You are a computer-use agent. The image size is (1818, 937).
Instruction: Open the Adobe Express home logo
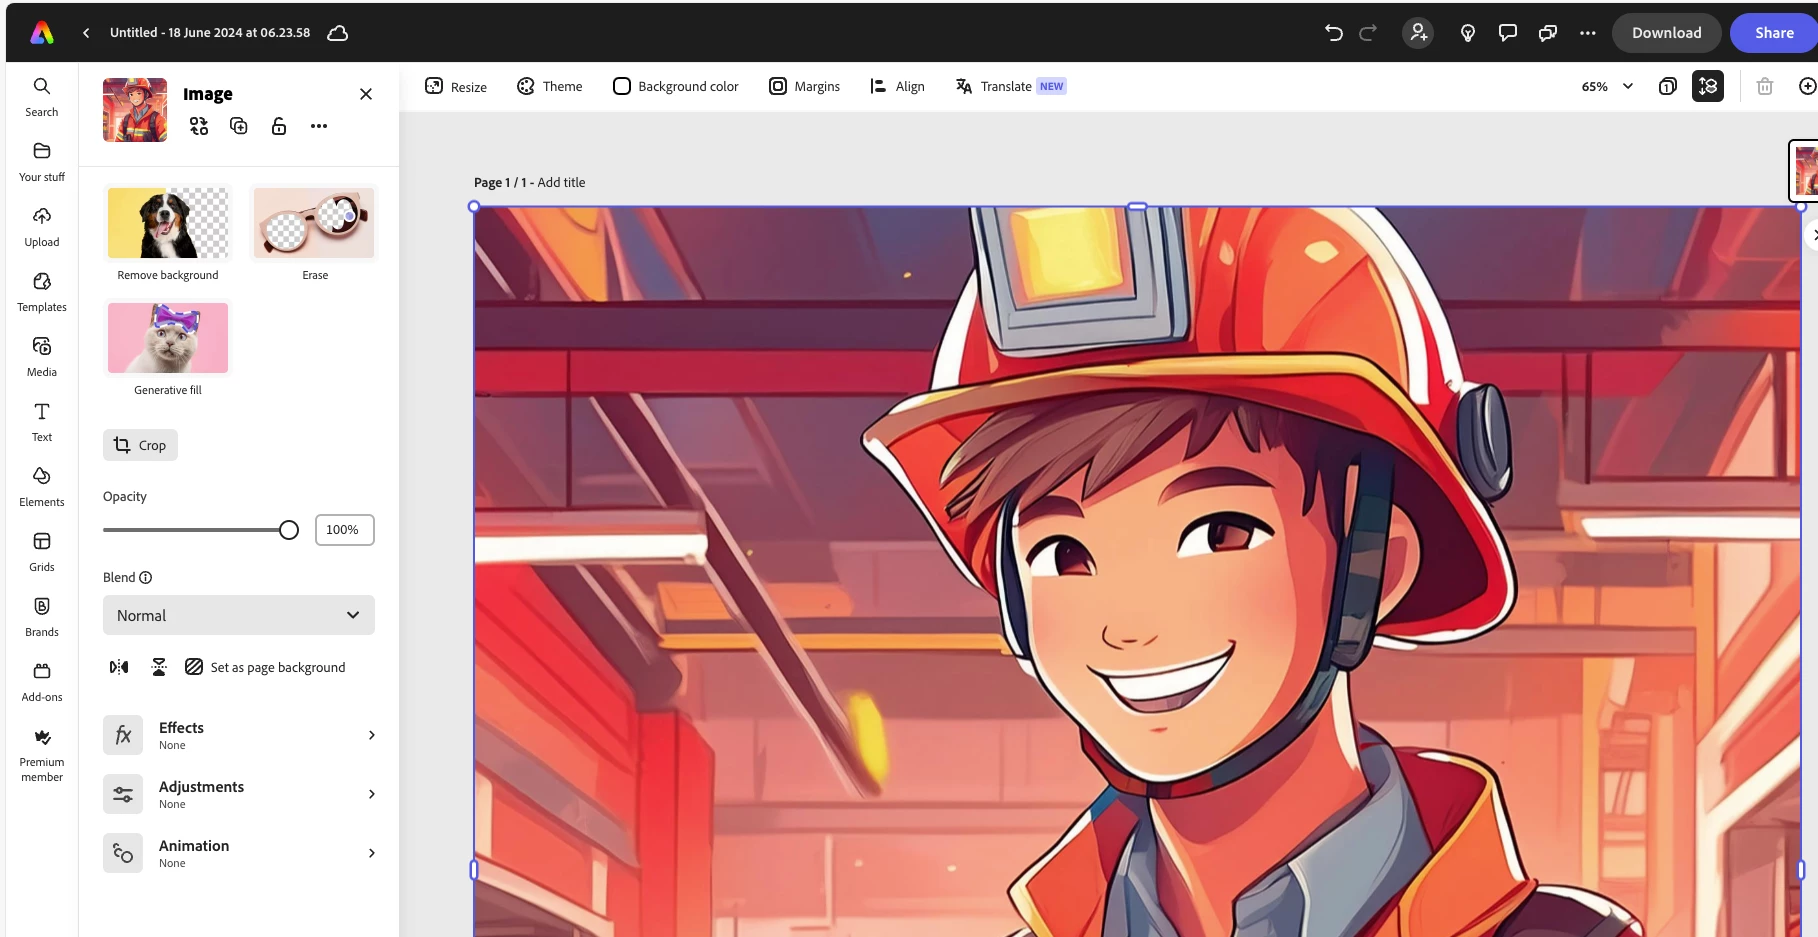coord(42,33)
